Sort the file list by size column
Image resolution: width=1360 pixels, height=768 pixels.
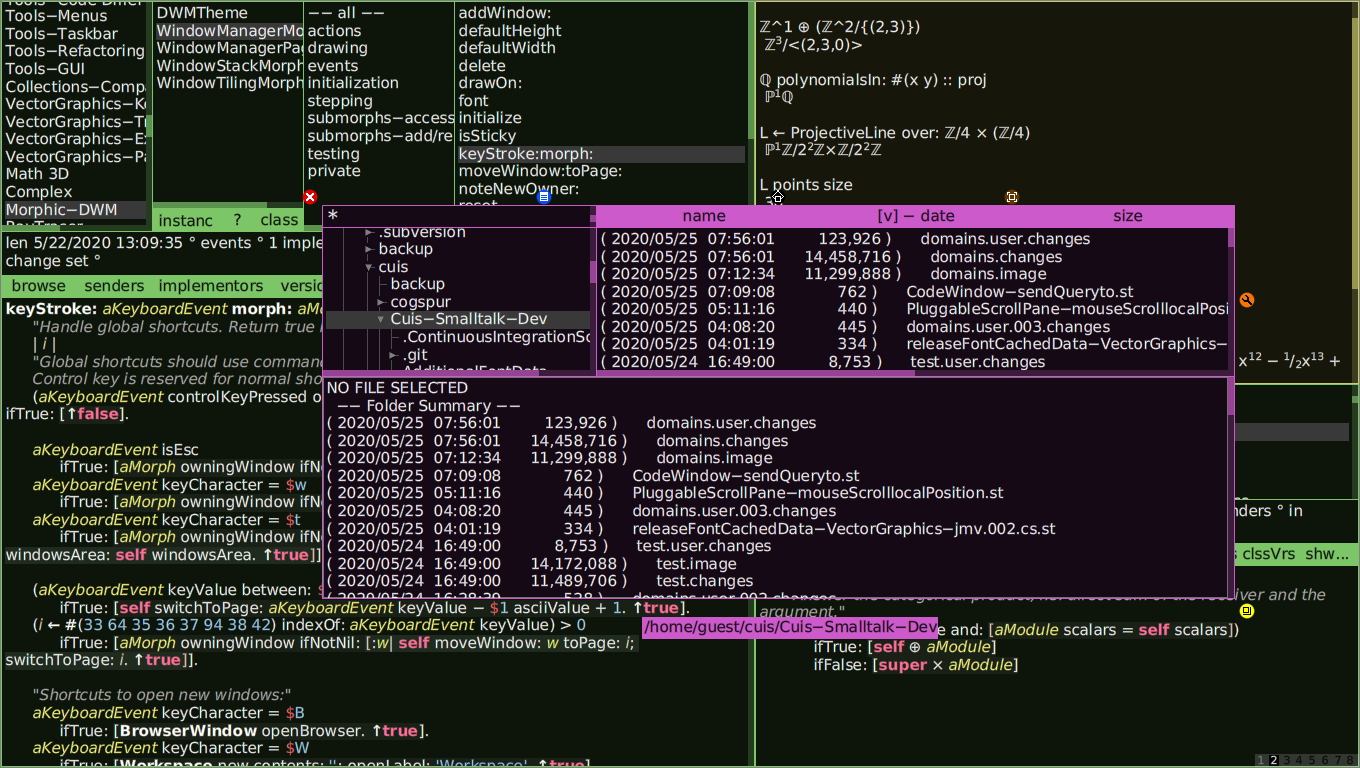click(1127, 216)
